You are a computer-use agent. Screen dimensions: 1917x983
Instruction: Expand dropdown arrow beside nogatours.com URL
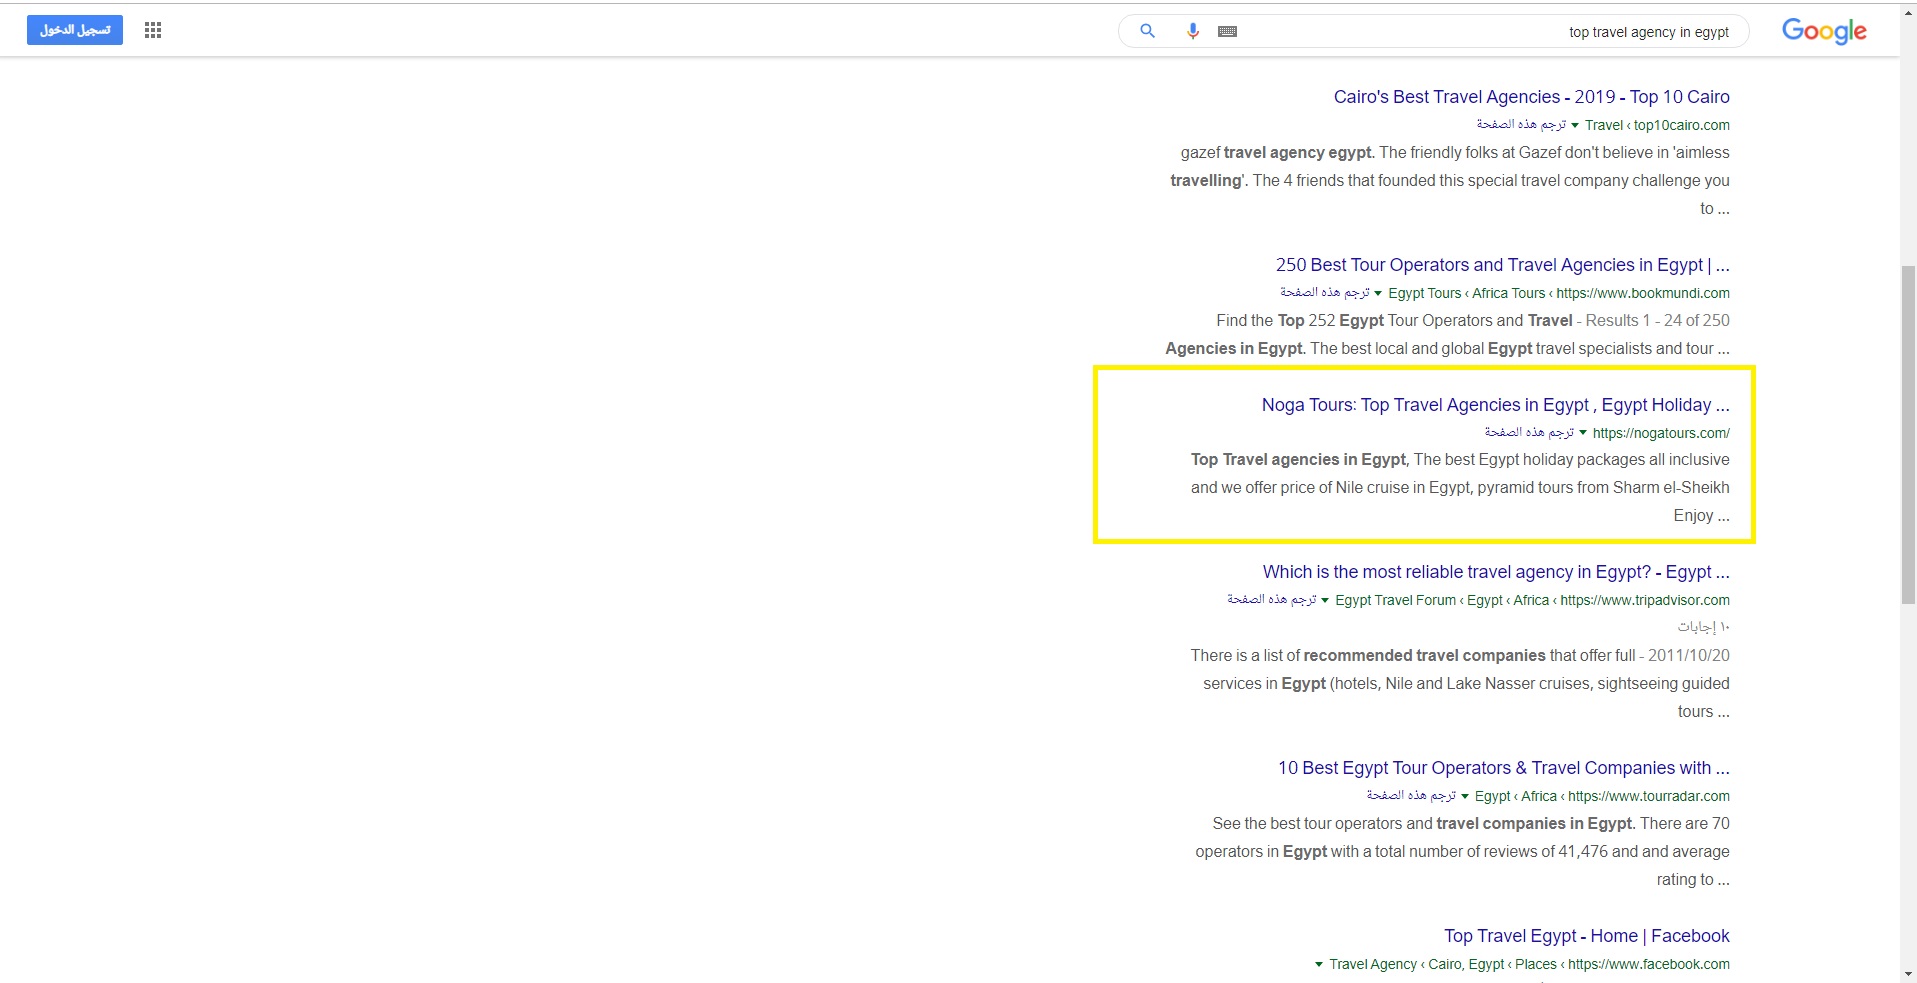(x=1583, y=433)
